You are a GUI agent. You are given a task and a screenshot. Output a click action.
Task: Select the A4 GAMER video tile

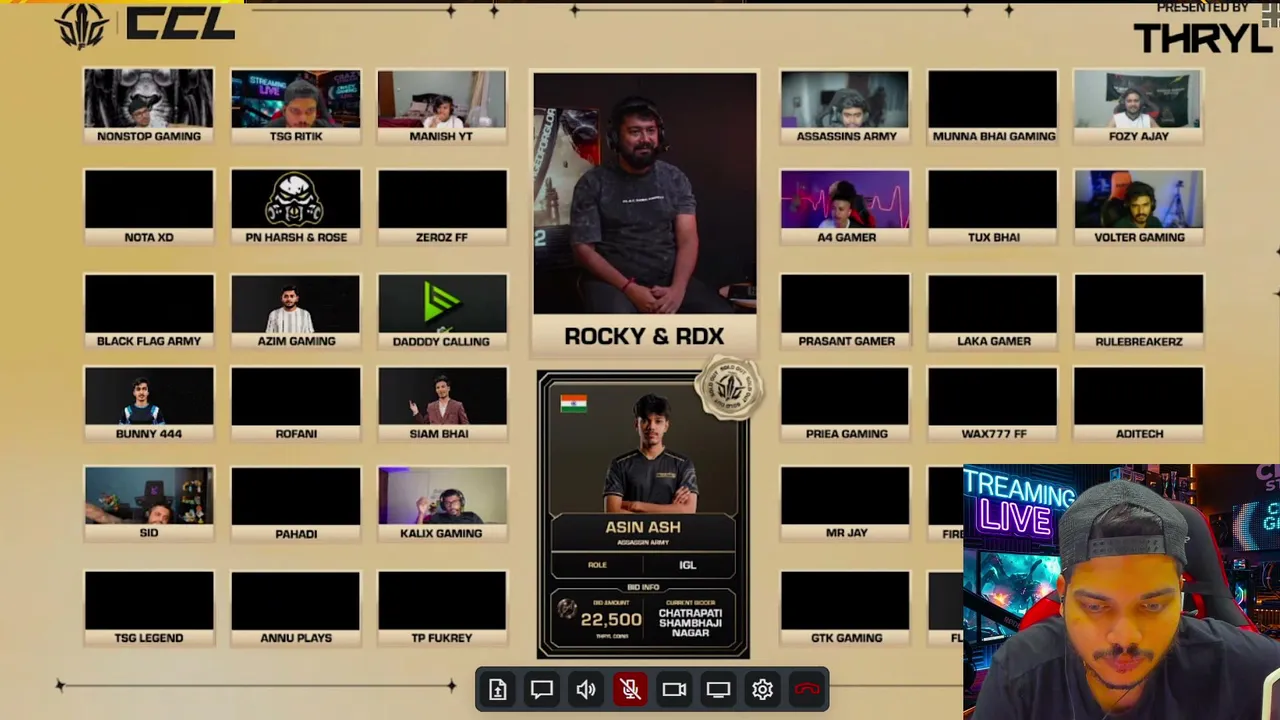point(846,207)
